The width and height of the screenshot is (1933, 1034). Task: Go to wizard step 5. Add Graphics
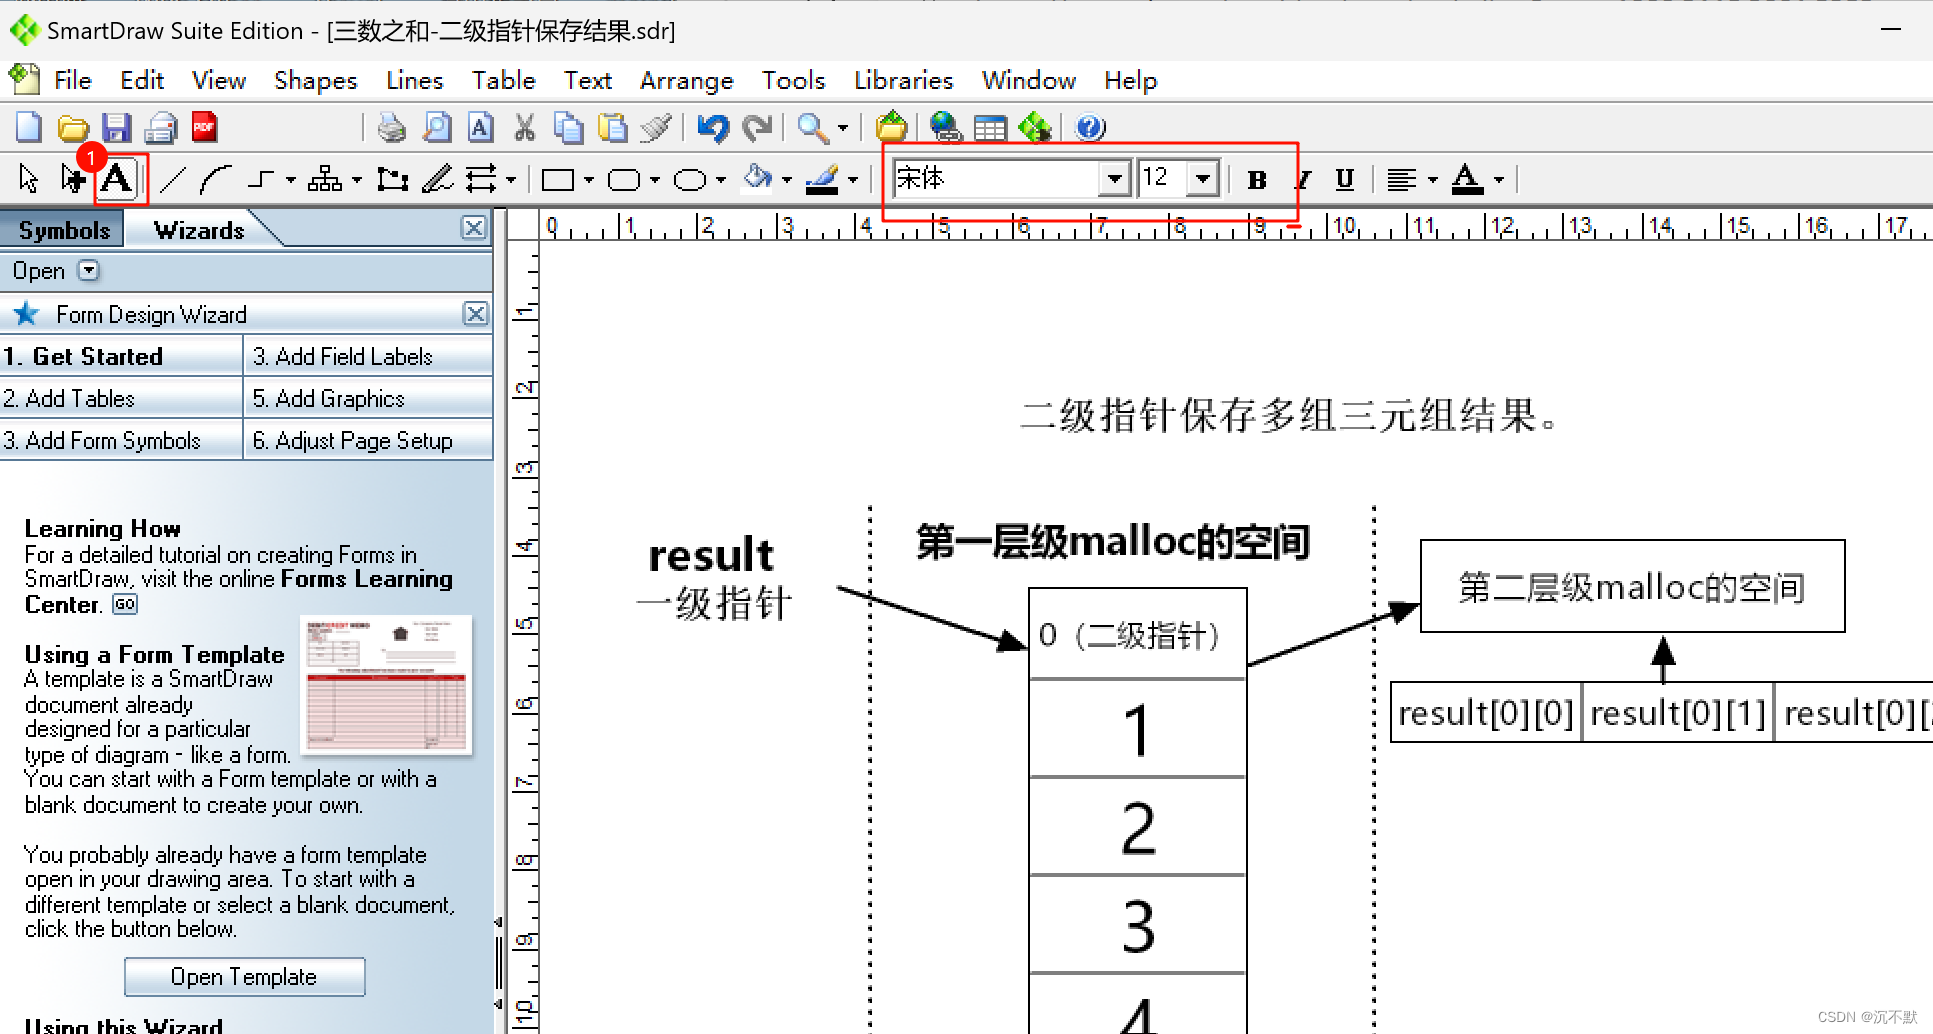pyautogui.click(x=368, y=398)
